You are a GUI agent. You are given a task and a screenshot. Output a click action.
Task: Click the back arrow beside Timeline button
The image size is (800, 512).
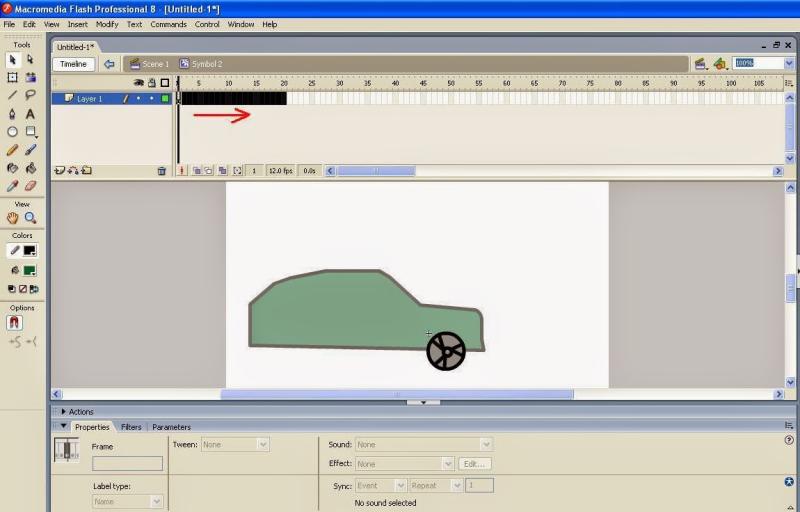pyautogui.click(x=109, y=64)
